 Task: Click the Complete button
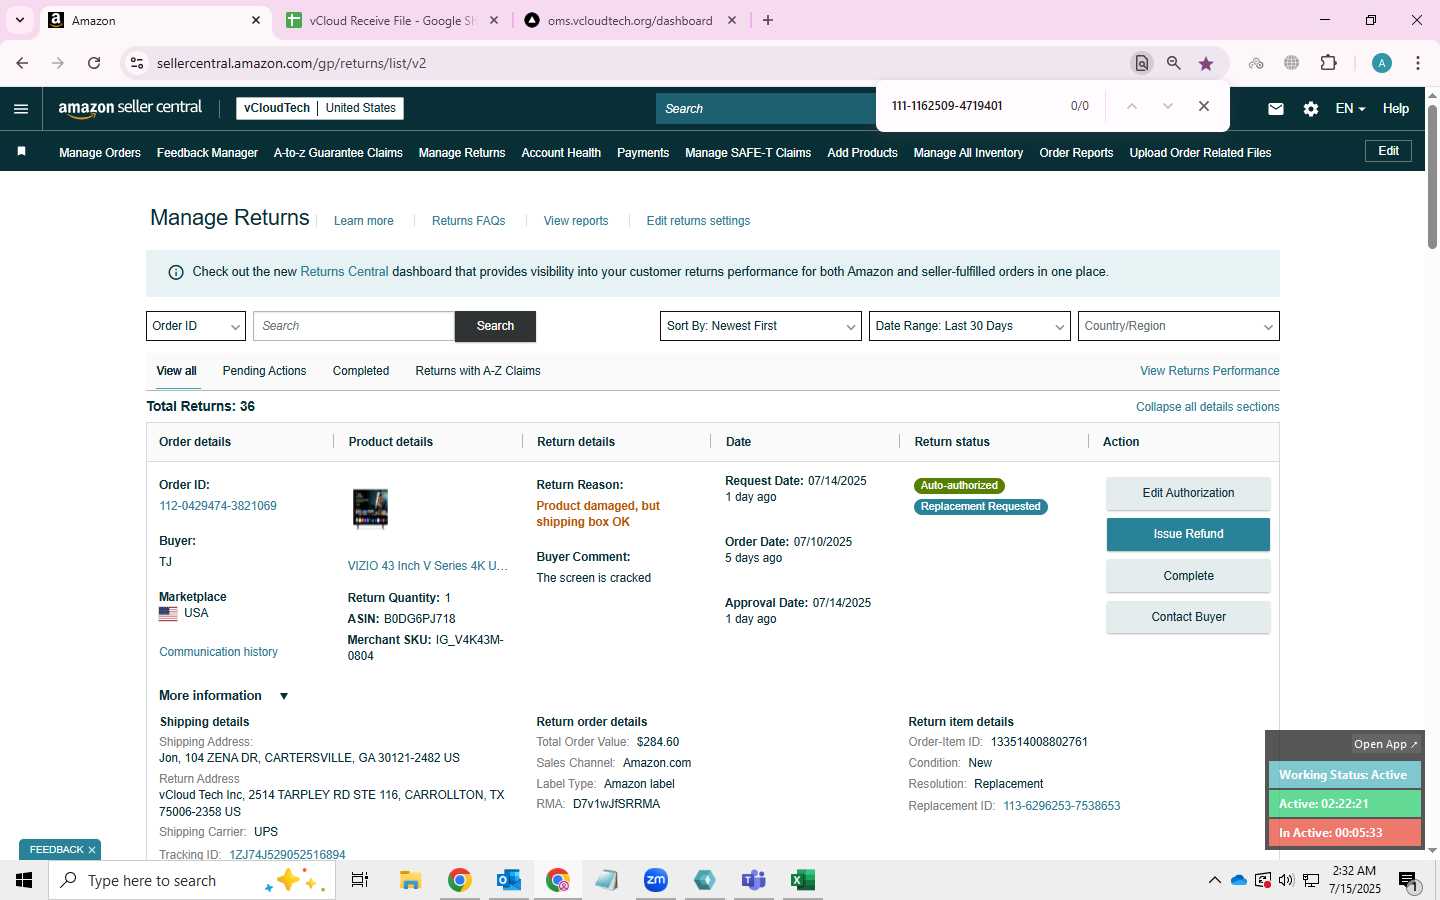click(1188, 576)
